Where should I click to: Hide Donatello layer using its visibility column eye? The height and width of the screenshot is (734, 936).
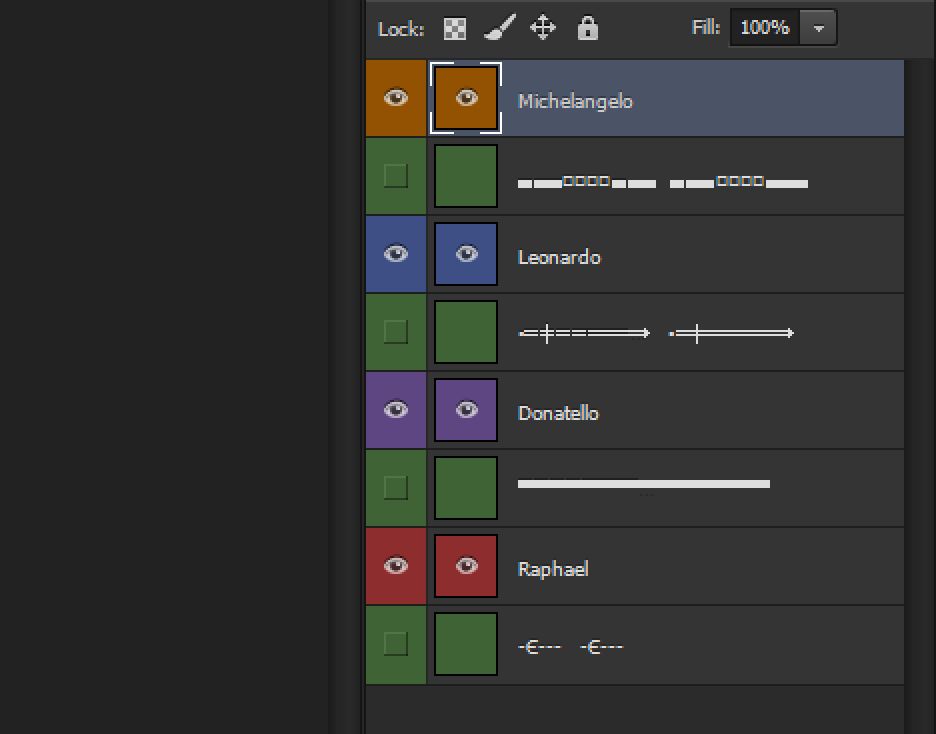(x=396, y=410)
